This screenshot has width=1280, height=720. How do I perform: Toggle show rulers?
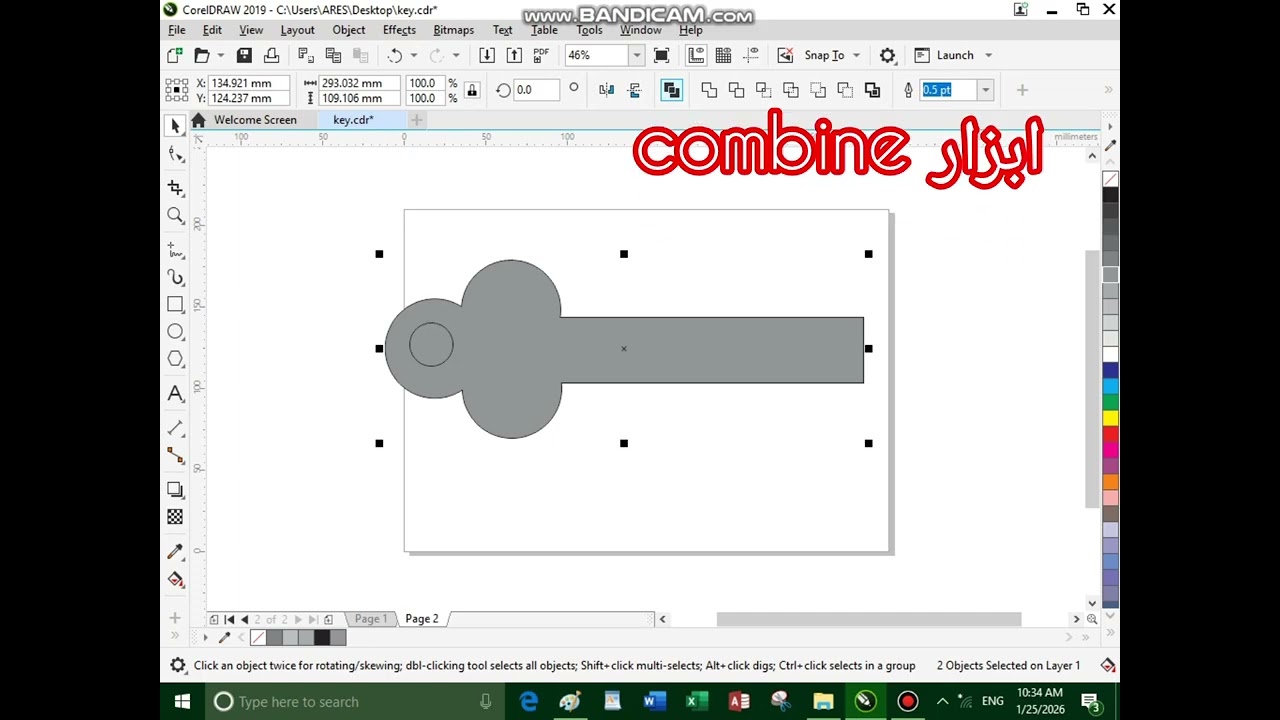pyautogui.click(x=696, y=56)
